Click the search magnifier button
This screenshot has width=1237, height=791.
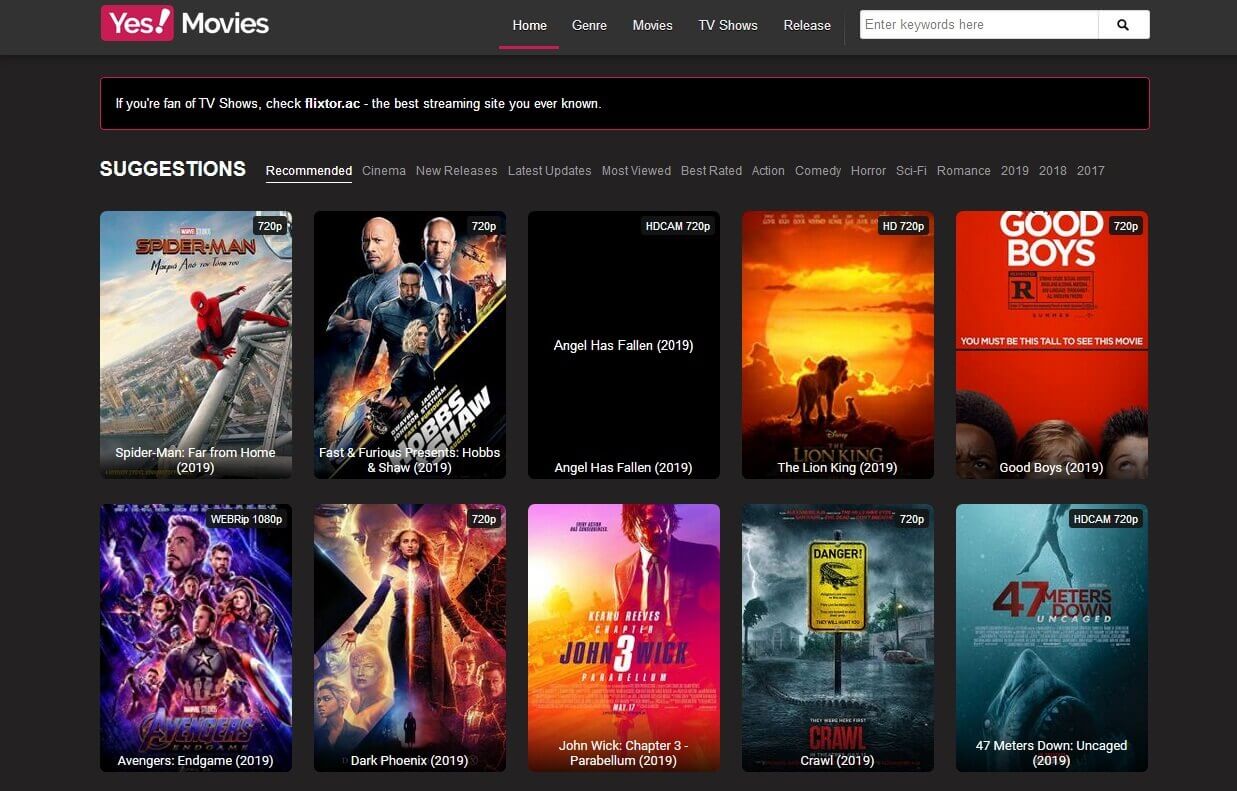click(1123, 25)
